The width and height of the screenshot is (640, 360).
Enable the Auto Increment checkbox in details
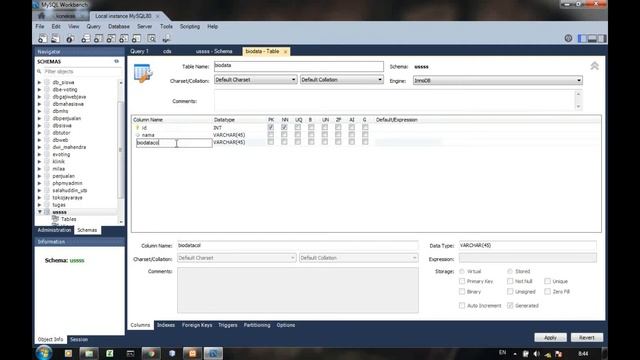(462, 305)
